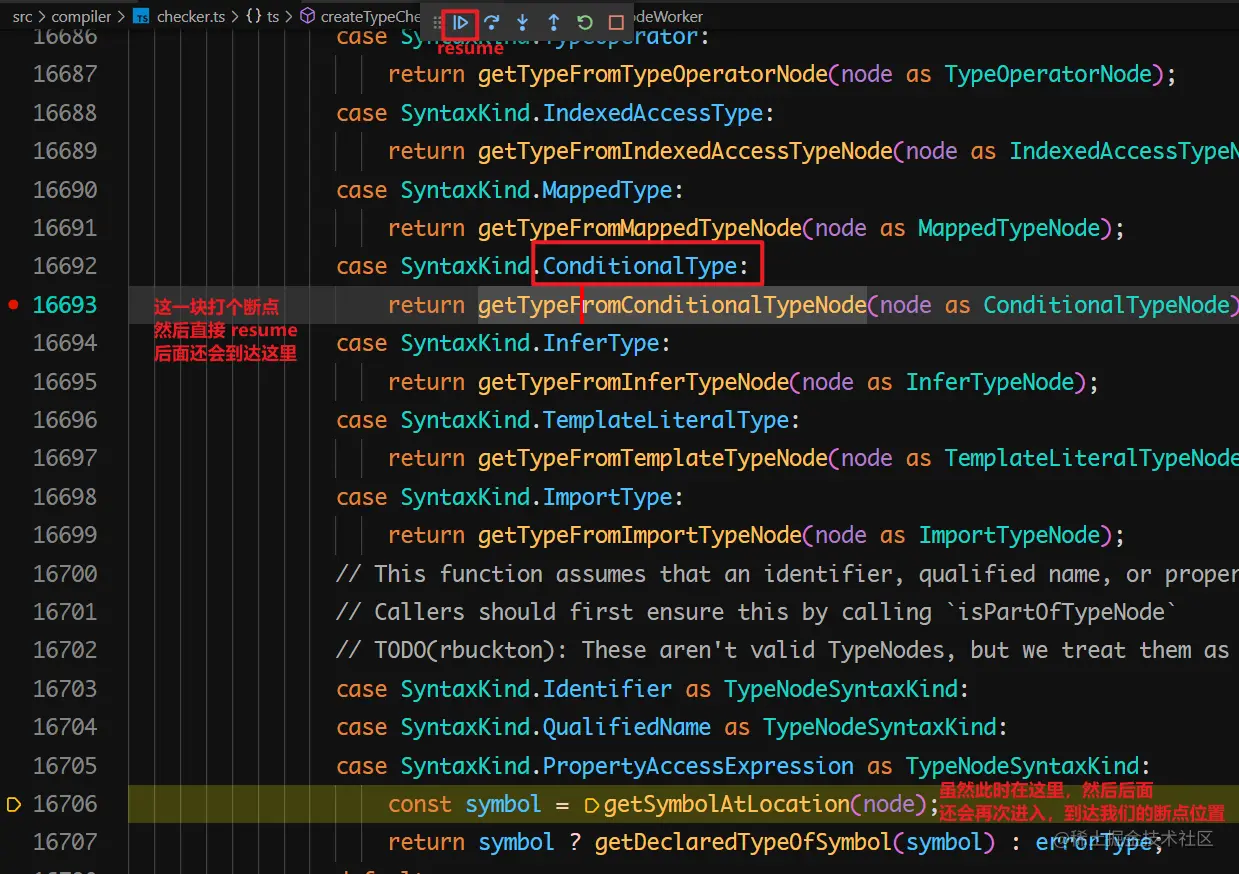This screenshot has height=874, width=1239.
Task: Click getTypeFromInferTypeNode call
Action: click(633, 382)
